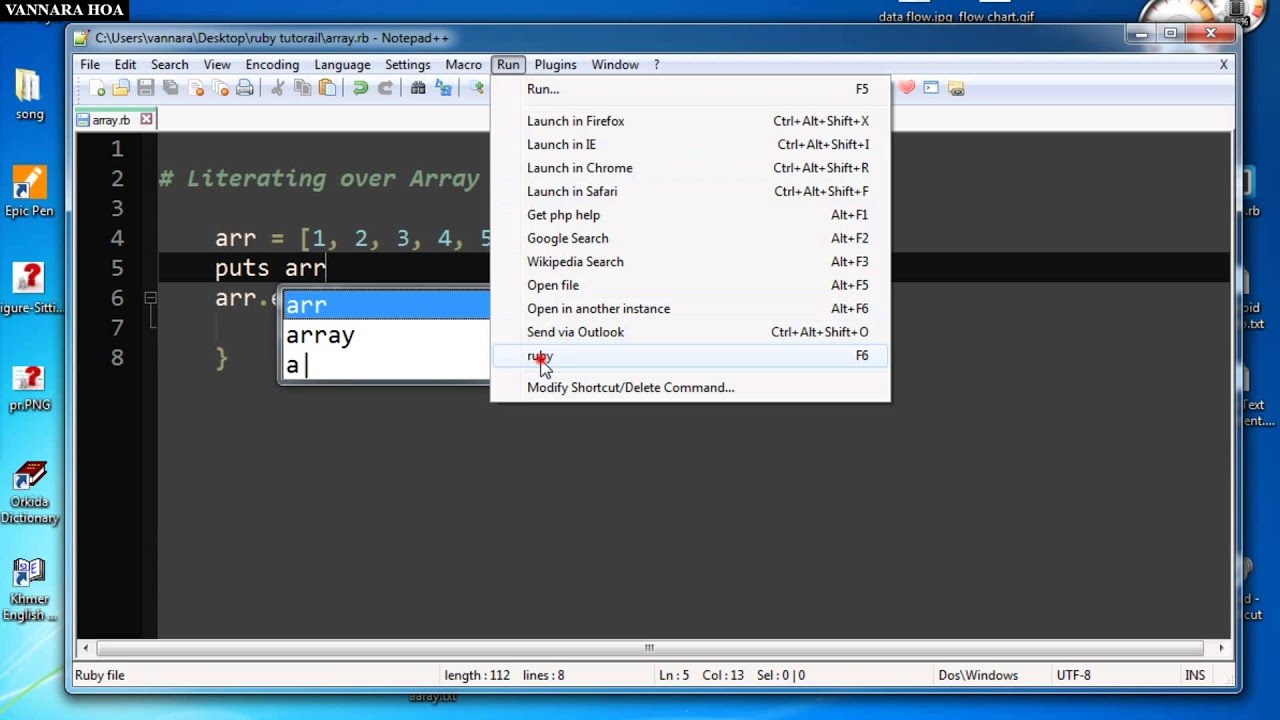
Task: Click the right arrow of the horizontal scrollbar
Action: coord(1221,648)
